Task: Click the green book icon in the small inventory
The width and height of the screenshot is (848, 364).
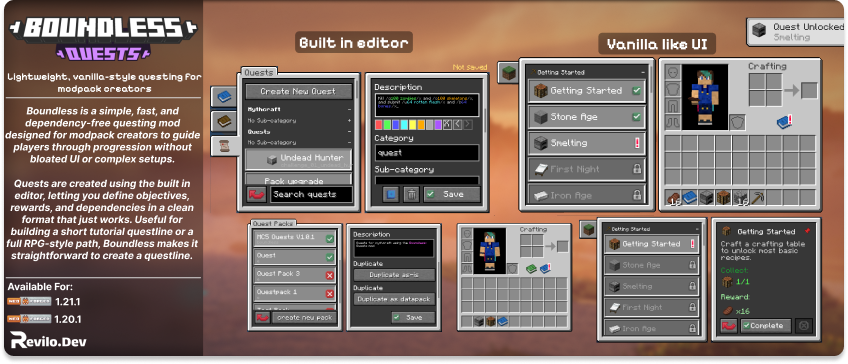Action: click(532, 268)
